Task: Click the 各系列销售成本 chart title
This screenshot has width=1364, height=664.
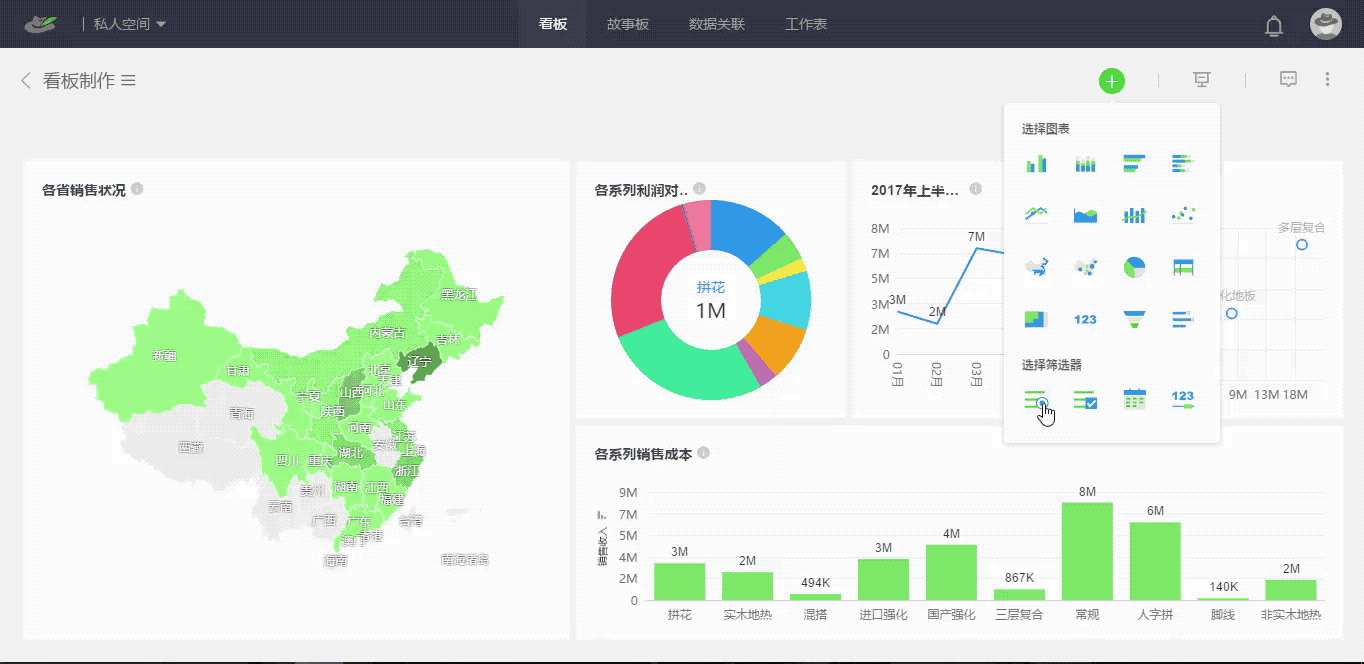Action: [x=643, y=454]
